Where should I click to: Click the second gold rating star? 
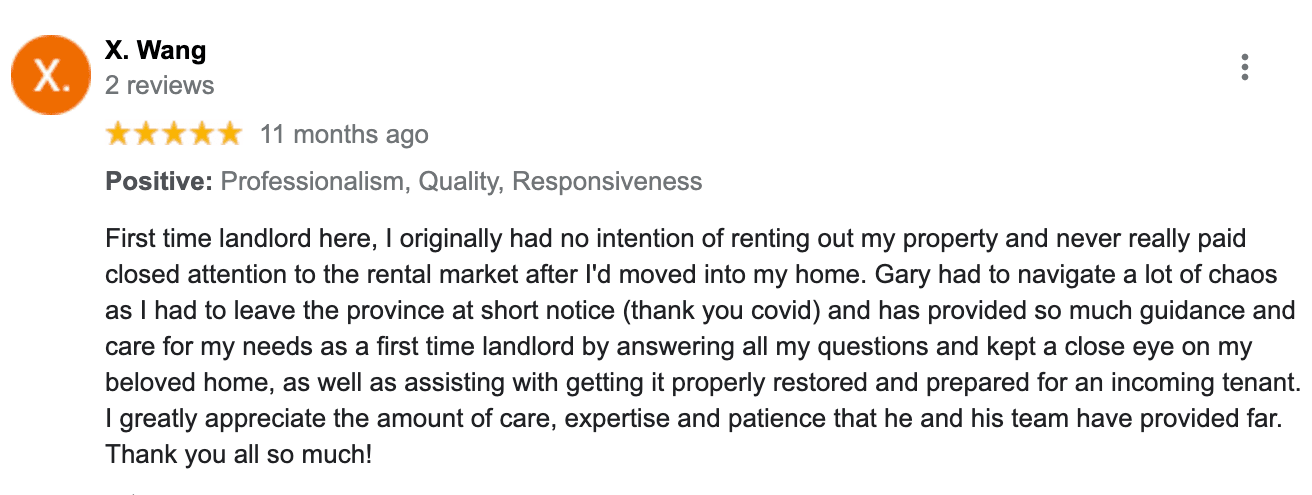[146, 134]
